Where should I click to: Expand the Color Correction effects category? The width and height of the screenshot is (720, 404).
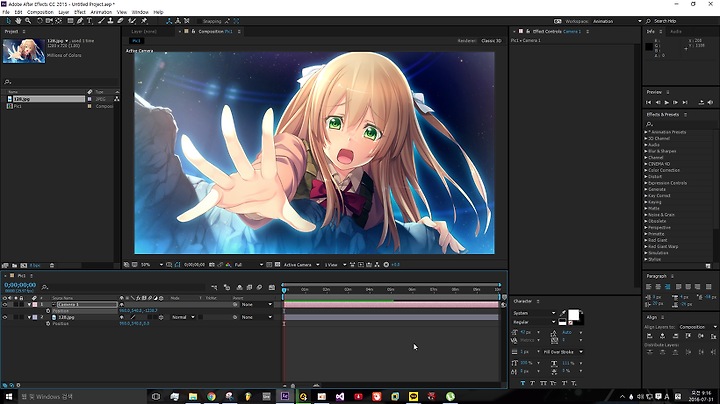(646, 170)
